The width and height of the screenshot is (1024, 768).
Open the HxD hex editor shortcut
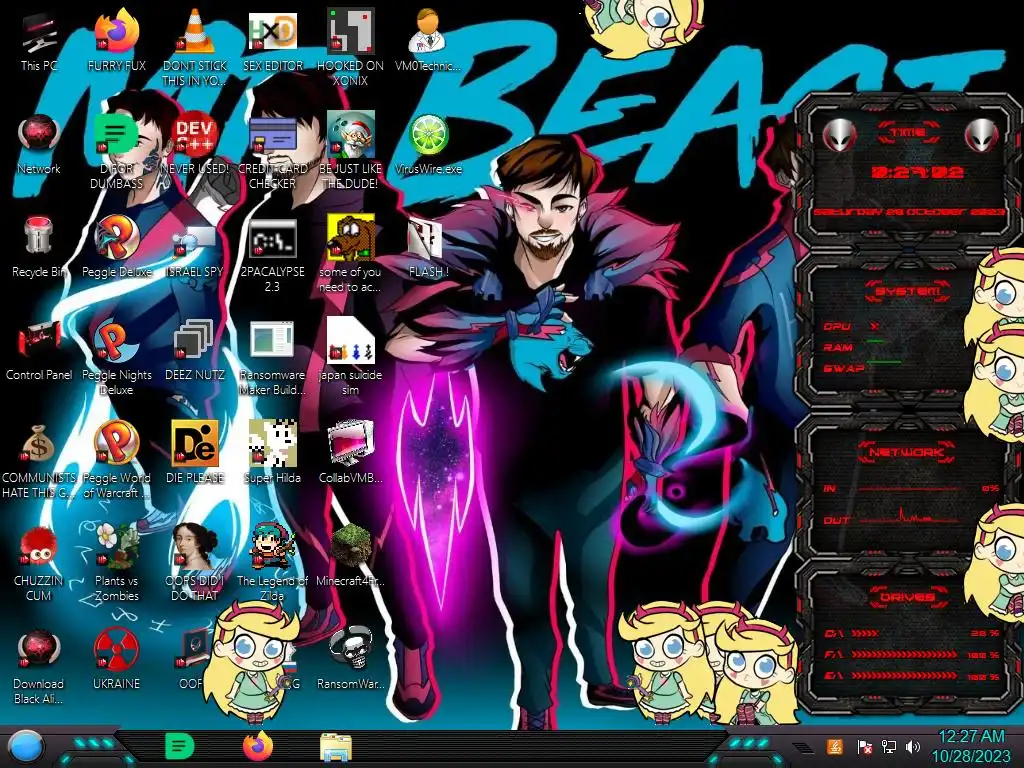click(x=273, y=39)
